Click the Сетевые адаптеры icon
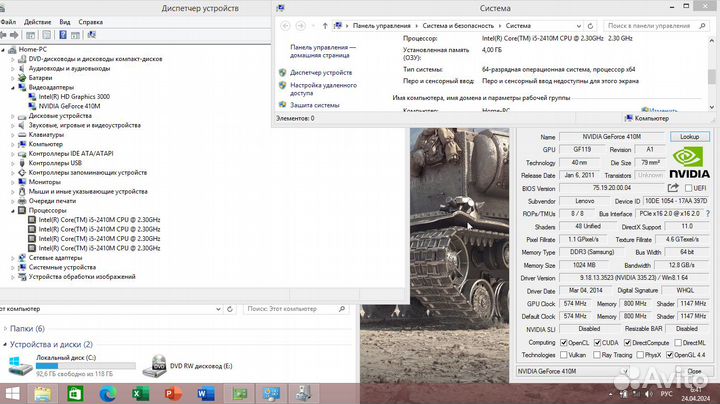The height and width of the screenshot is (404, 720). pyautogui.click(x=22, y=258)
